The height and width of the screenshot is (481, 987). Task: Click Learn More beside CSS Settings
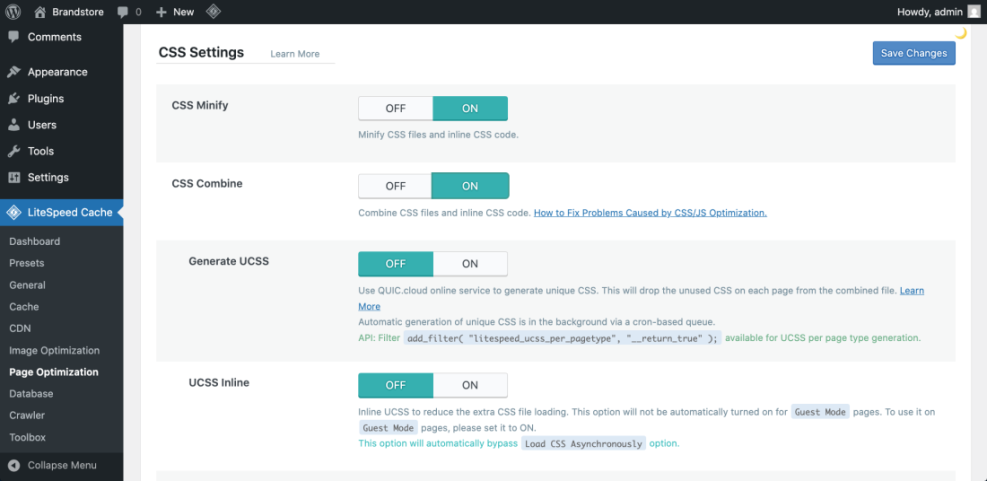click(x=295, y=54)
